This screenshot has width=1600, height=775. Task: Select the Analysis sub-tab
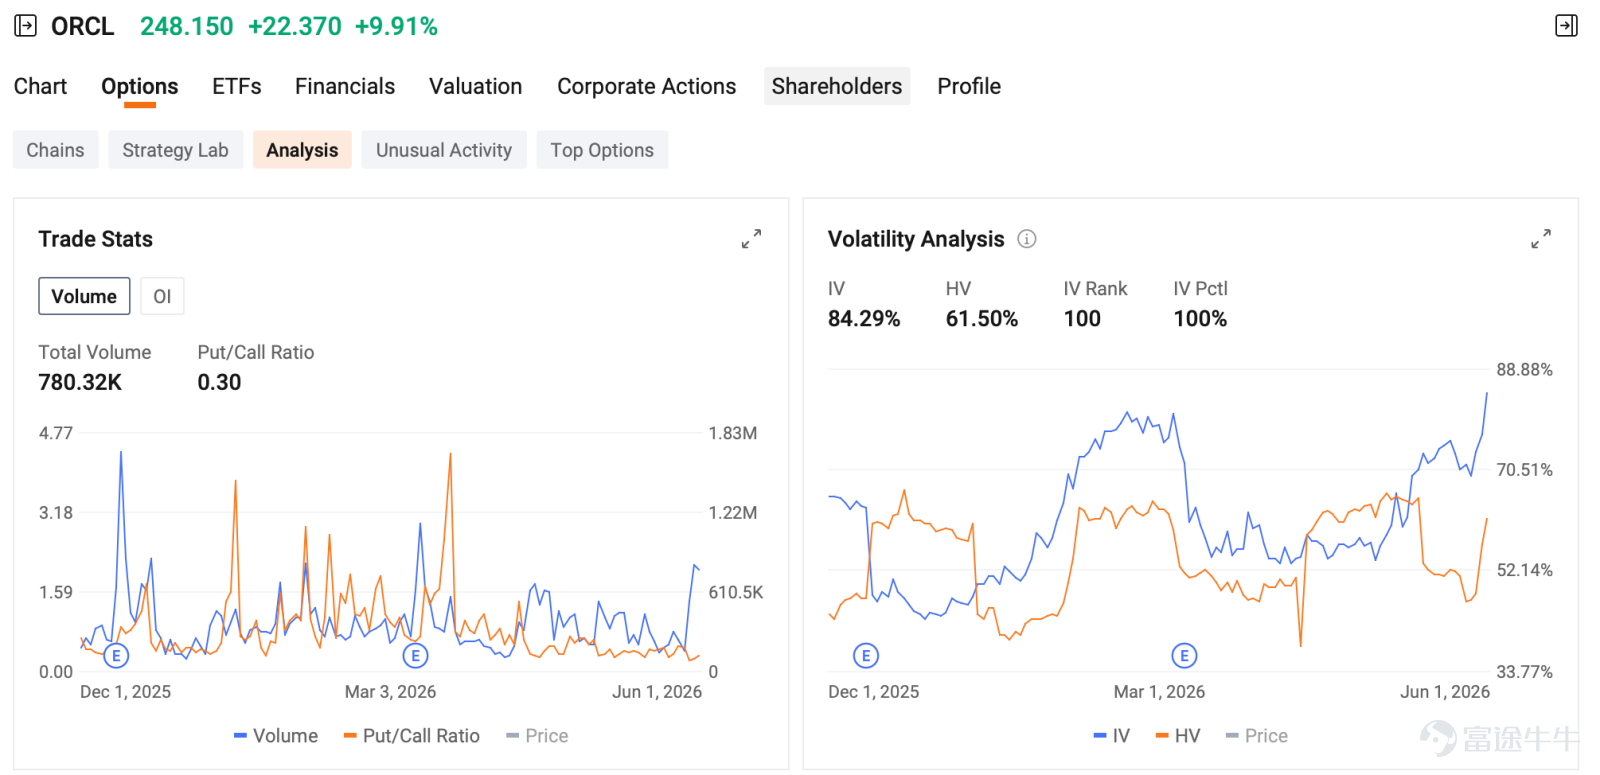(x=302, y=150)
